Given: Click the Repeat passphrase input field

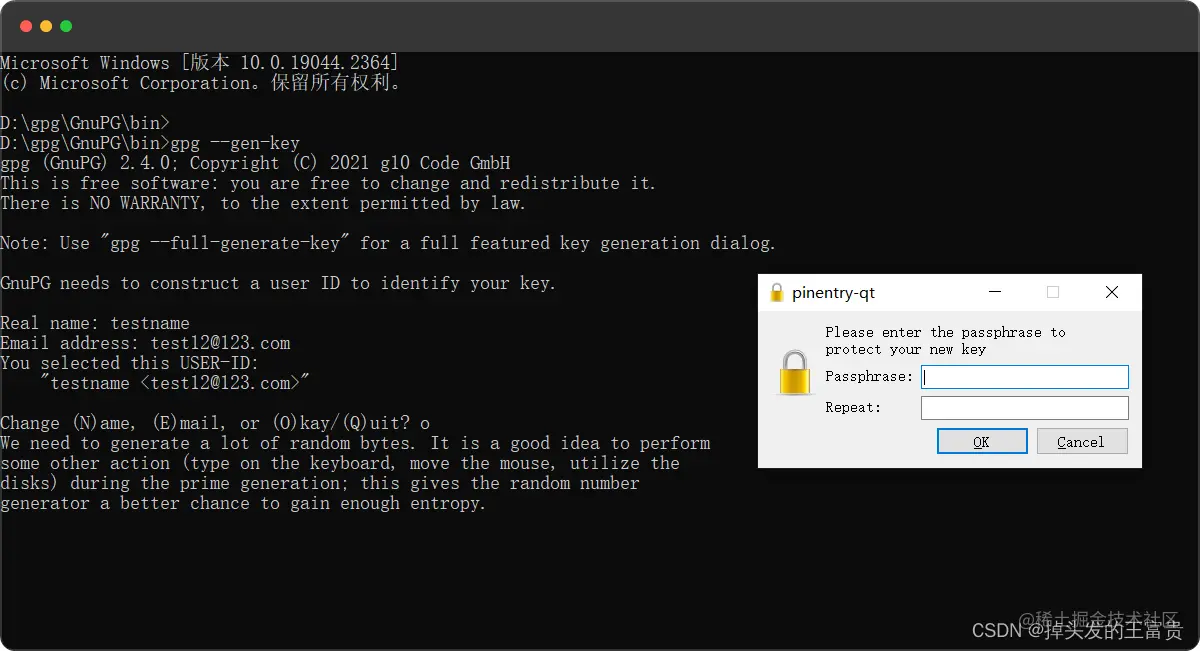Looking at the screenshot, I should [1025, 408].
